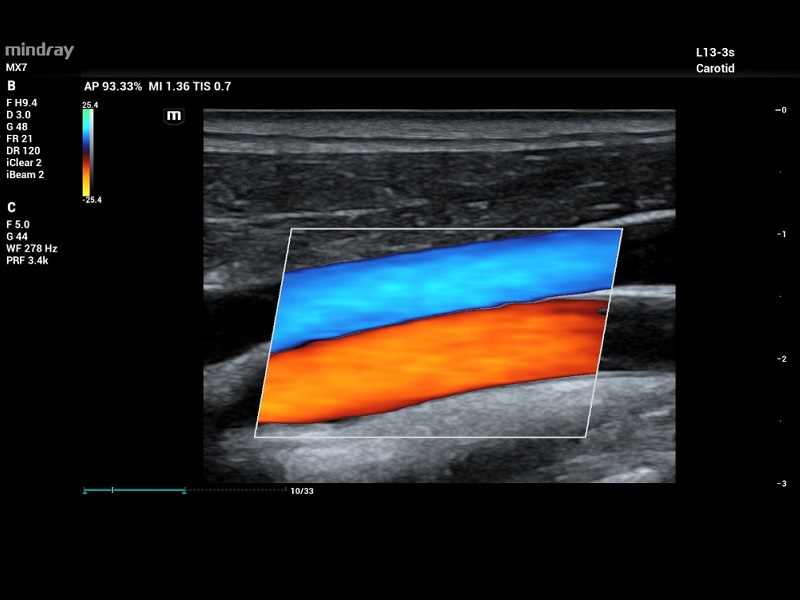This screenshot has width=800, height=600.
Task: Click the current frame tick on cine bar
Action: point(113,490)
